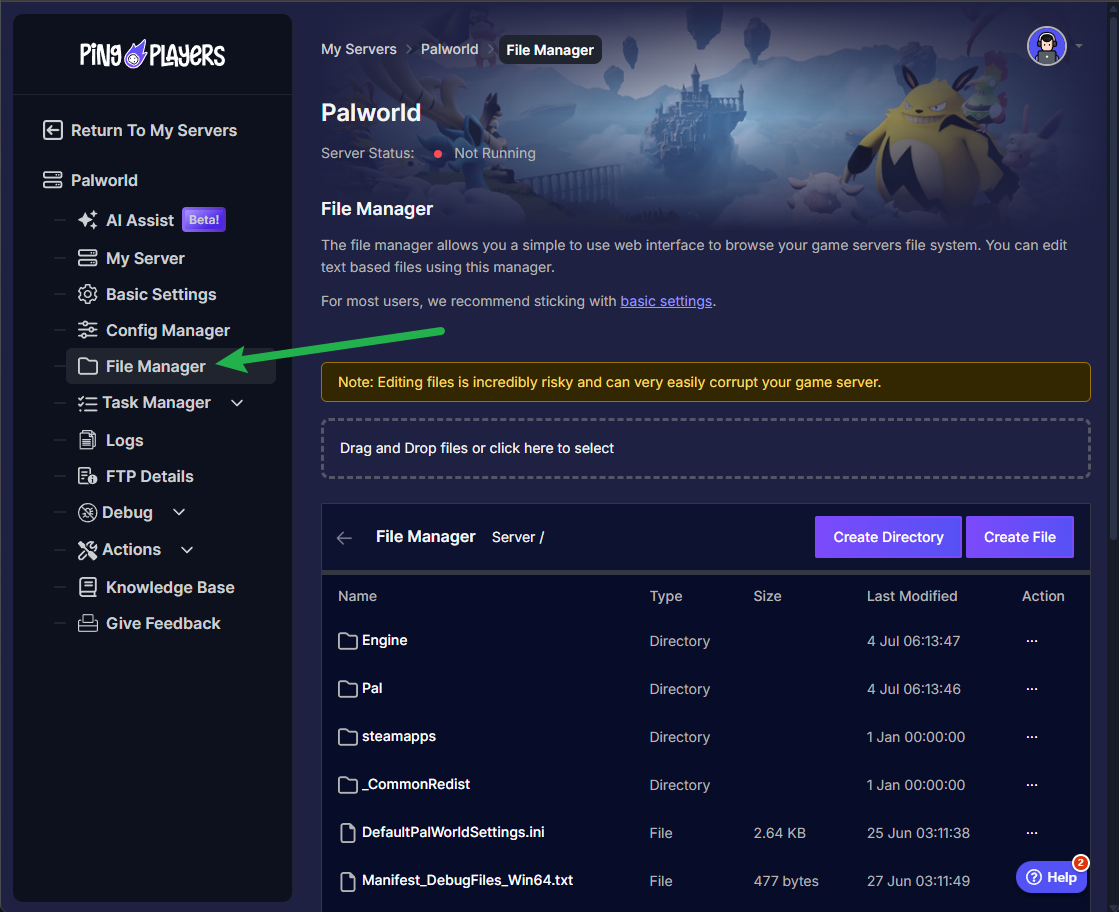The width and height of the screenshot is (1119, 912).
Task: Click the AI Assist sparkle icon
Action: (88, 220)
